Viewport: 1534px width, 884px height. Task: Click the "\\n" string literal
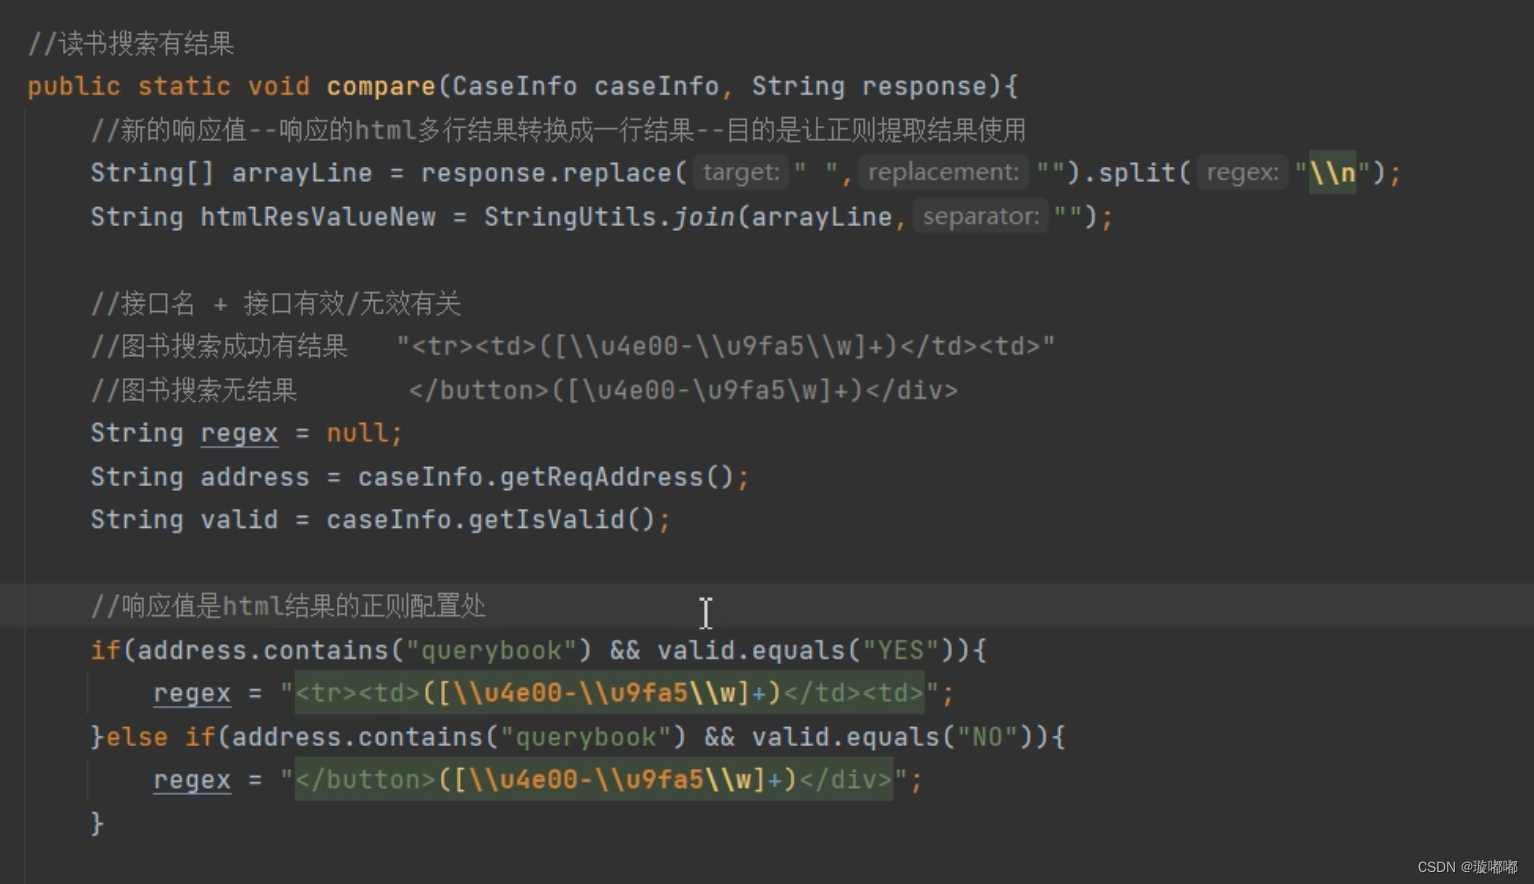1332,173
